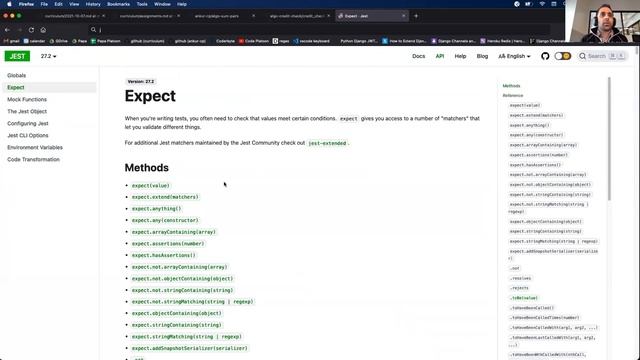
Task: Click the table of contents scrollbar
Action: click(609, 139)
